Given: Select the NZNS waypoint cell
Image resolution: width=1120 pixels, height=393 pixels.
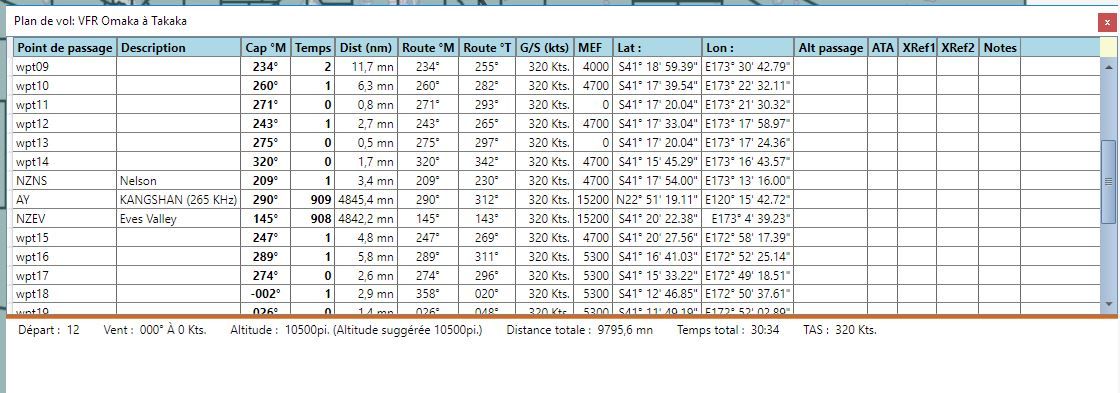Looking at the screenshot, I should coord(65,181).
